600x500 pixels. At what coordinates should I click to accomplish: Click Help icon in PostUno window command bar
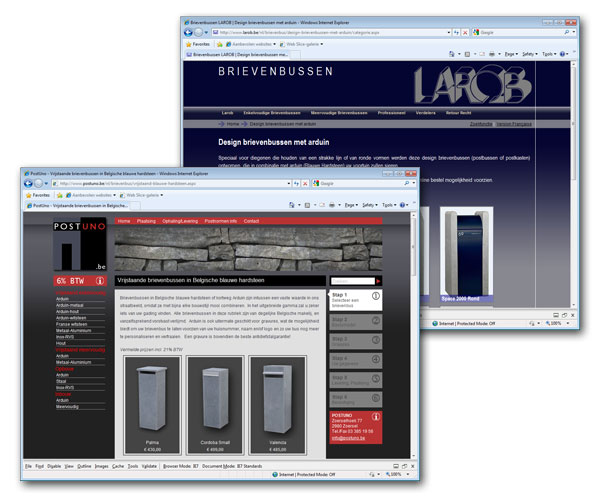402,205
